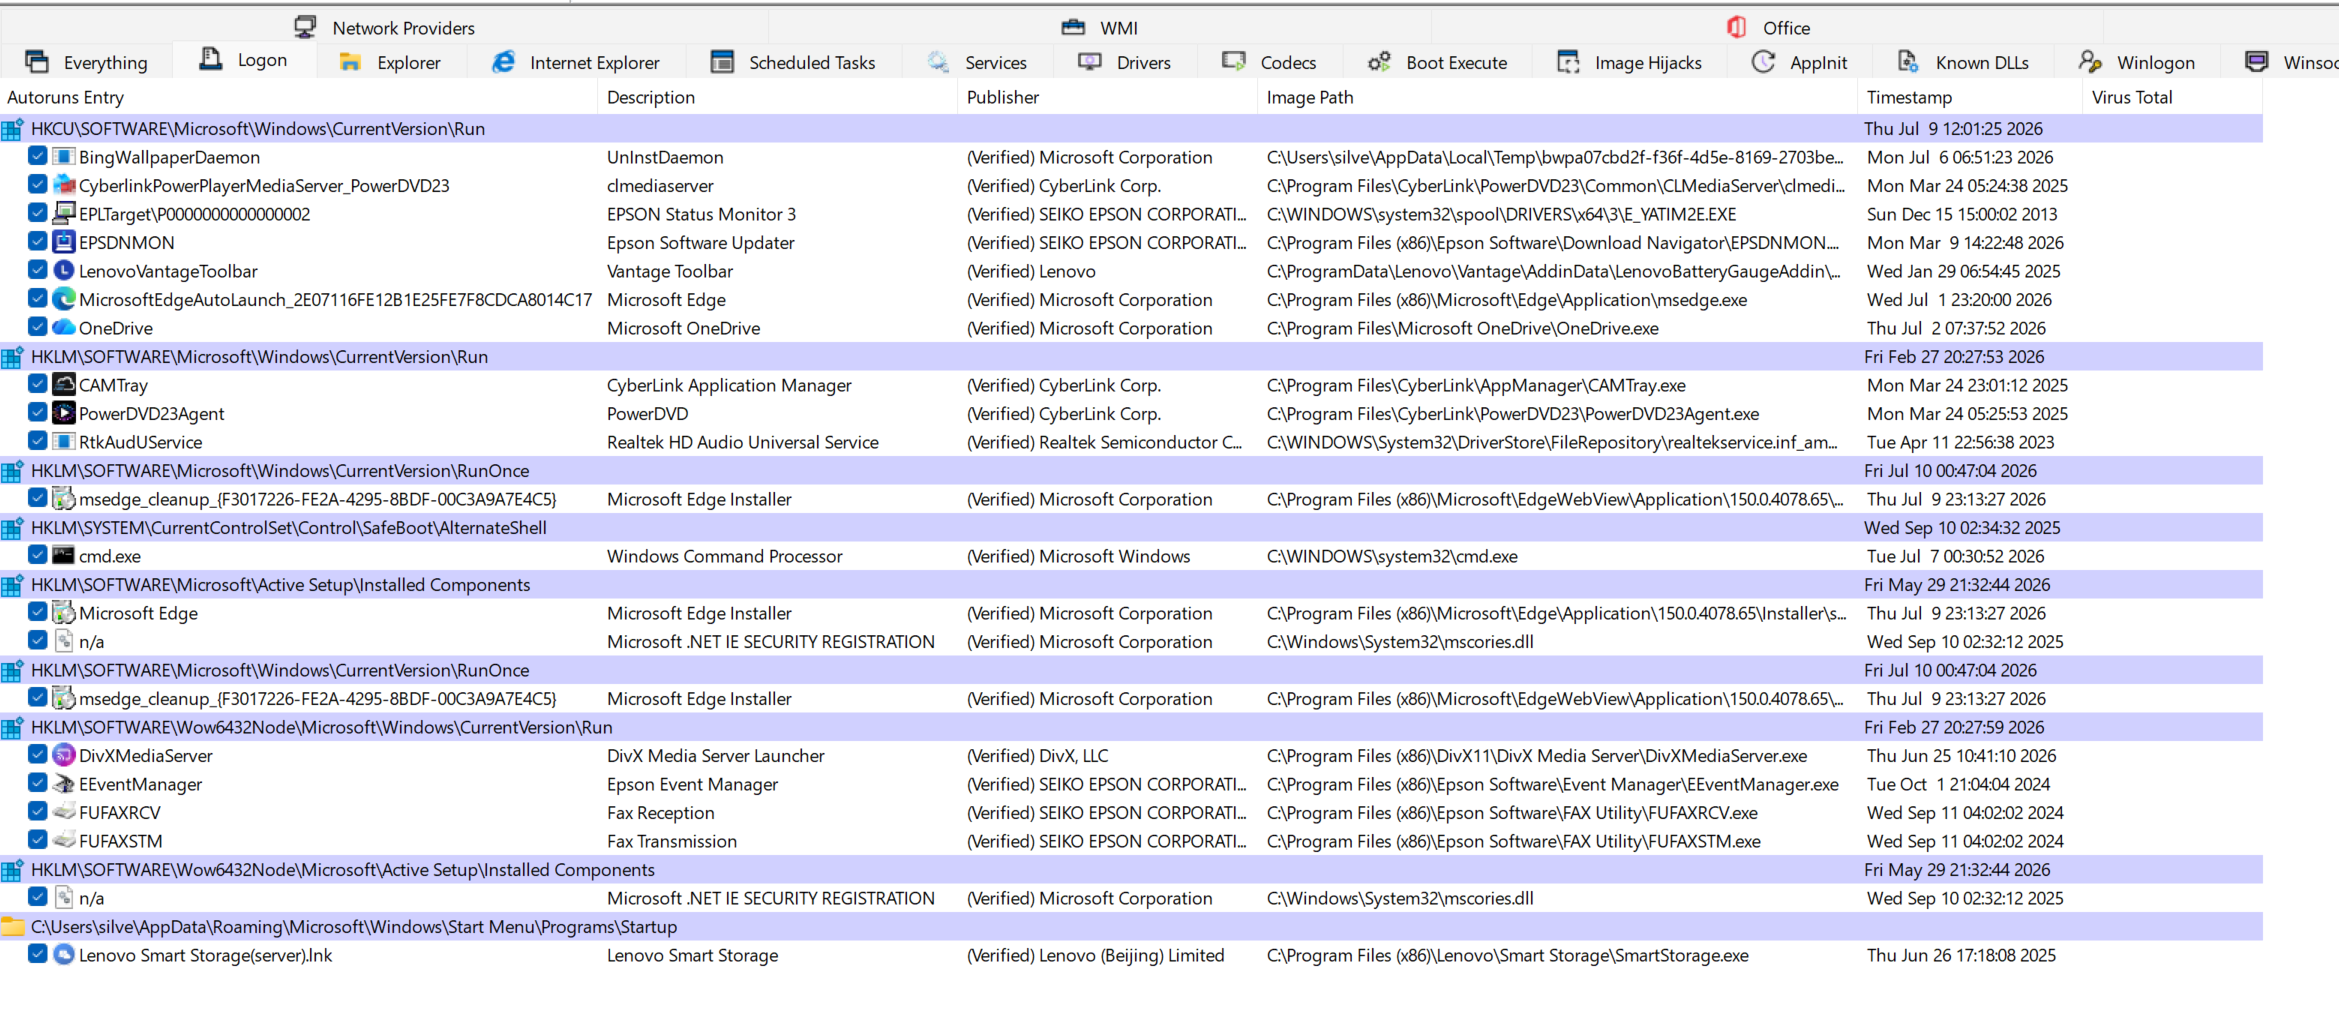2339x1015 pixels.
Task: Click the E_YATIM2E.EXE image path
Action: [x=1501, y=214]
